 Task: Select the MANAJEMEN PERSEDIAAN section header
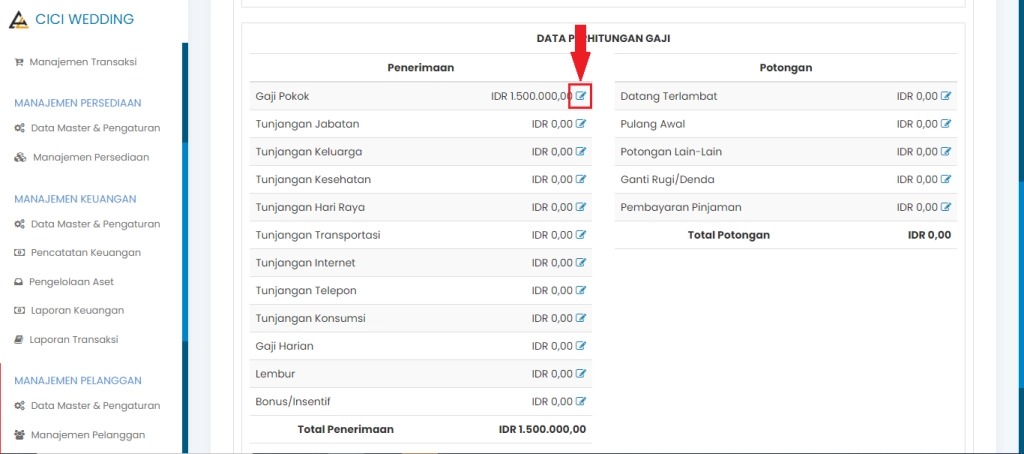point(78,103)
